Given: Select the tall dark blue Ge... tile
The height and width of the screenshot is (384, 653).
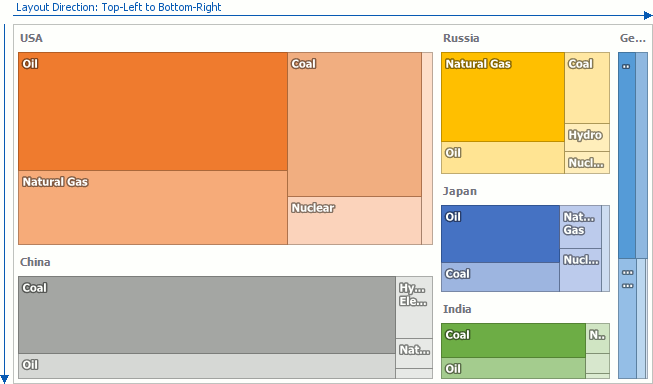Looking at the screenshot, I should [627, 155].
